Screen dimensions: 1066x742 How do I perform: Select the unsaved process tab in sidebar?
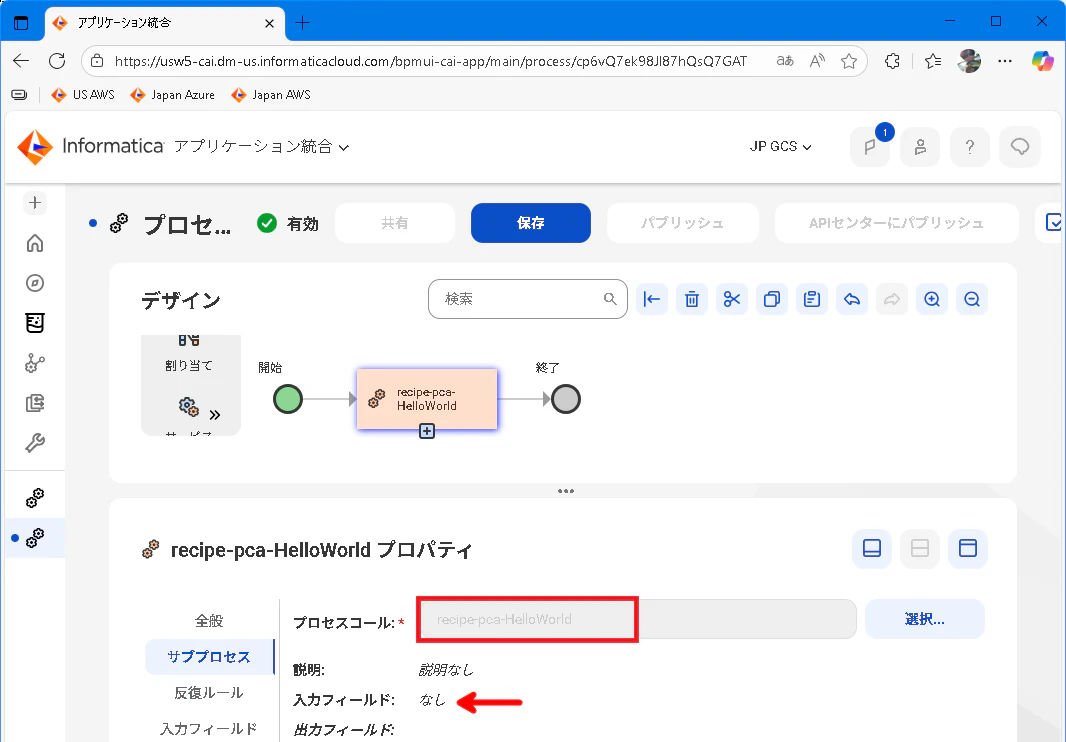pos(35,538)
